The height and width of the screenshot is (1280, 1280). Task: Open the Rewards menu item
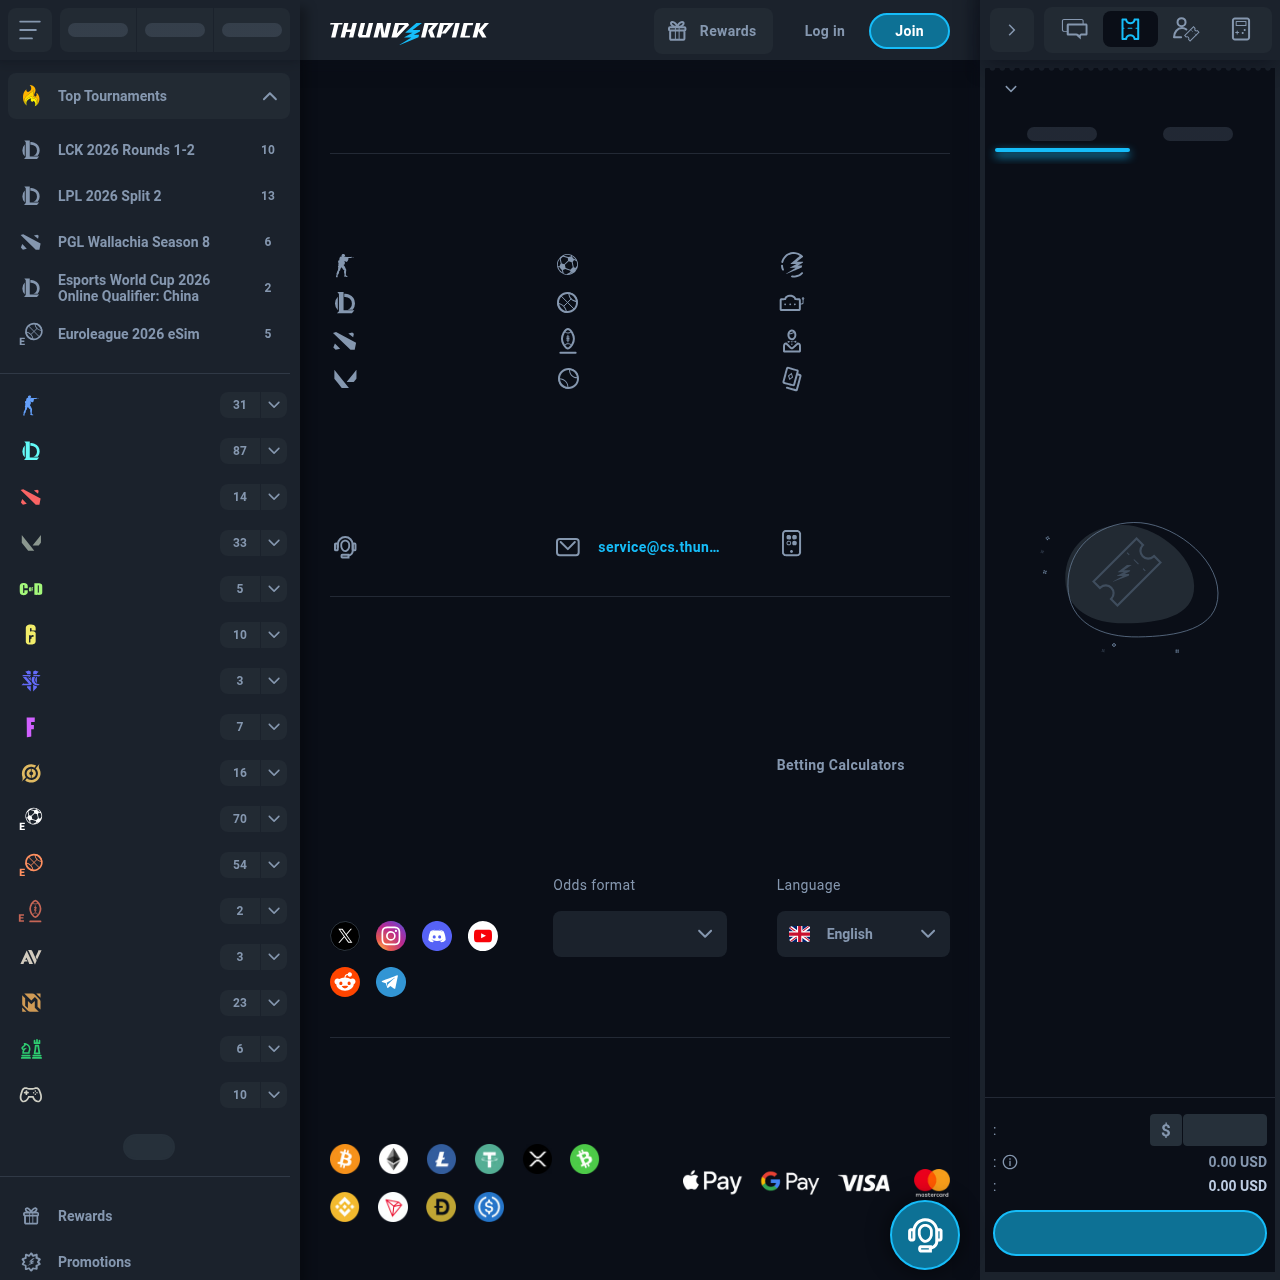84,1216
